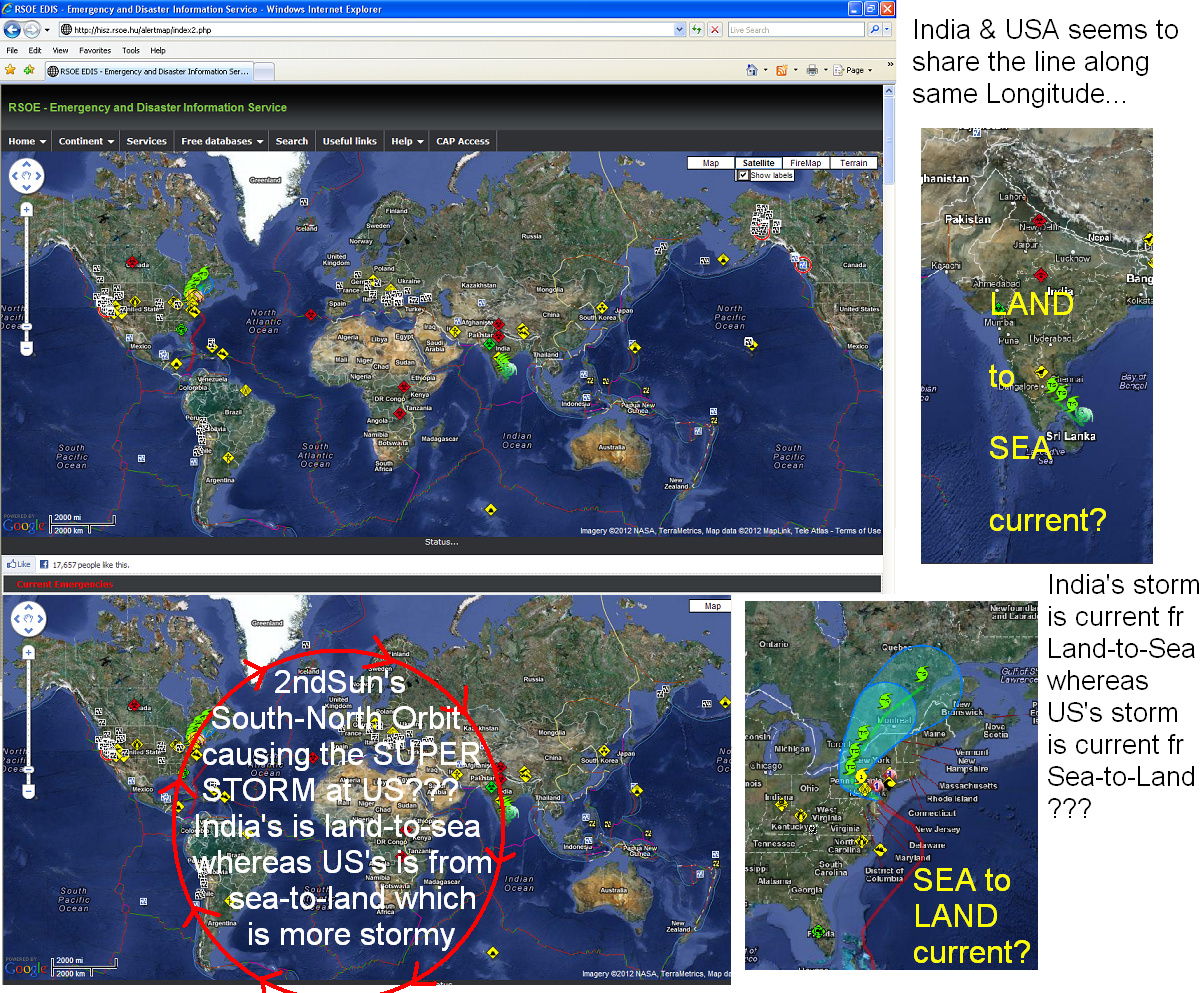Click the Live Search magnifier icon

874,30
